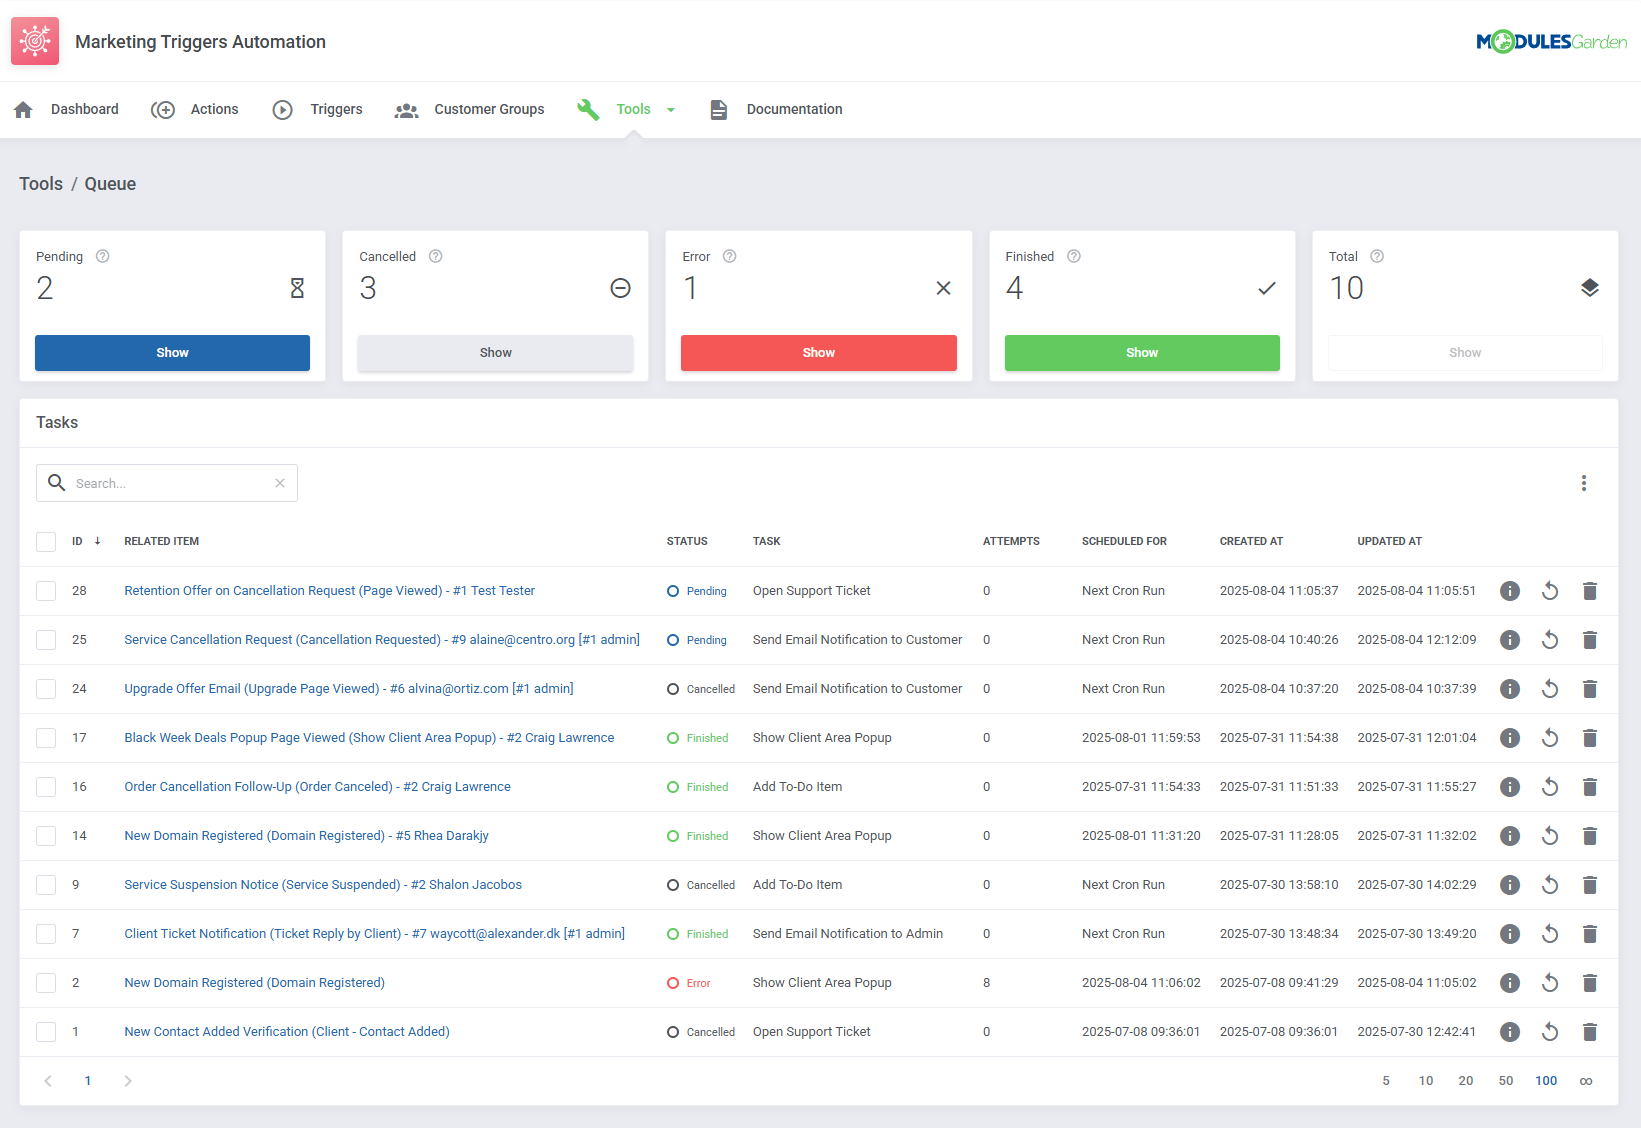Delete task 9 using the trash icon

pos(1590,884)
